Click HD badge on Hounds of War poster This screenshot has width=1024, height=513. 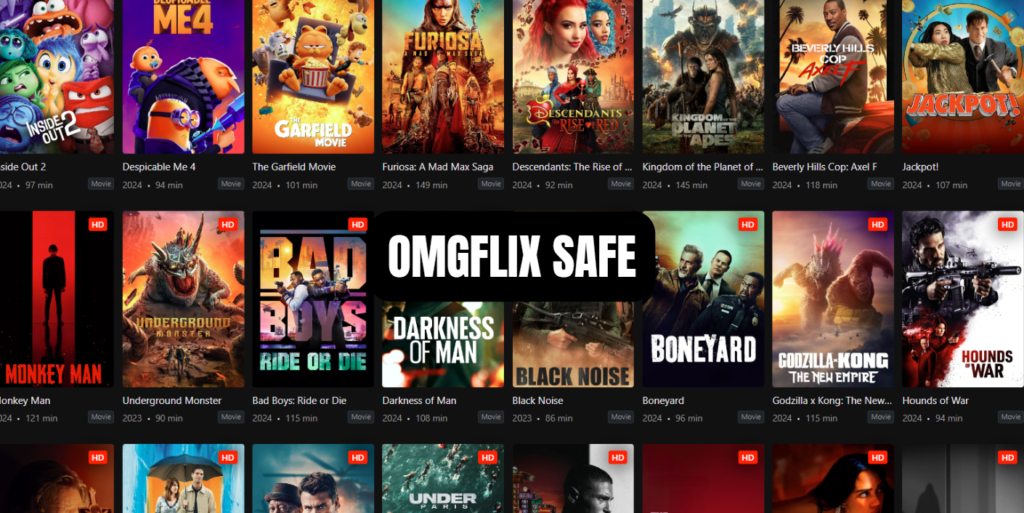point(1007,225)
